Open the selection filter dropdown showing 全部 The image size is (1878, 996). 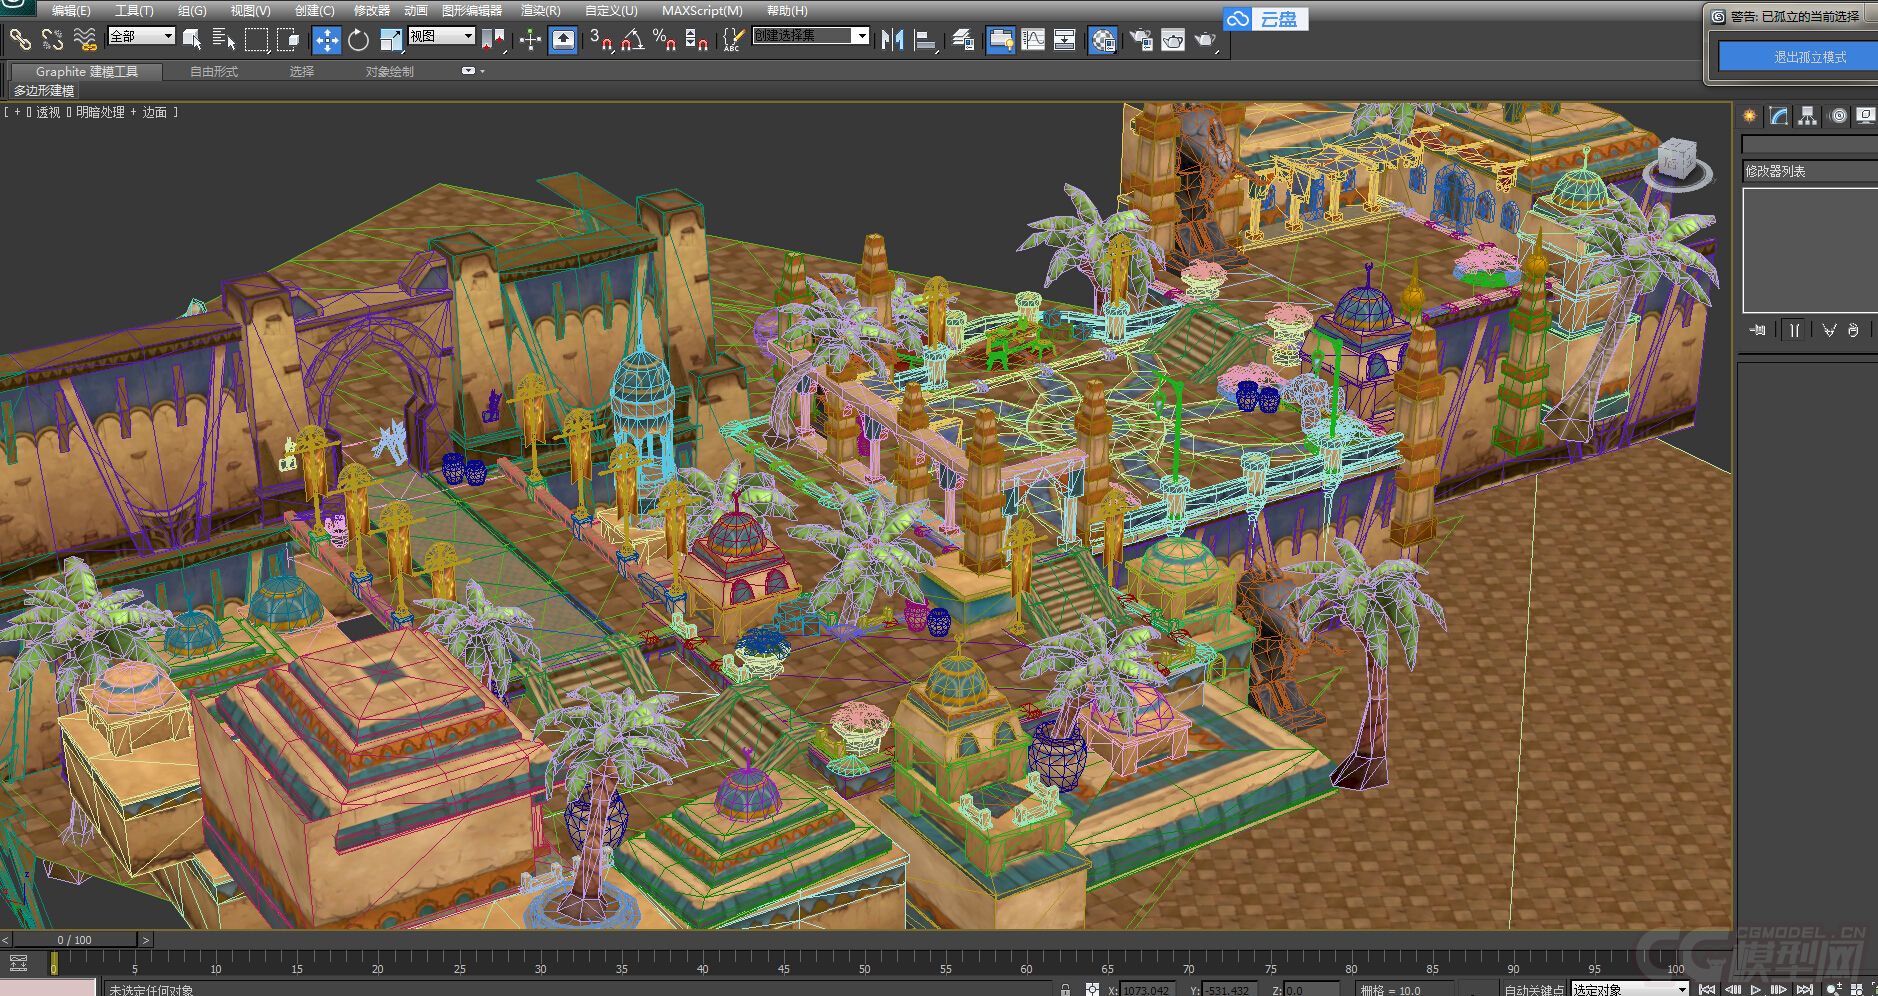coord(141,36)
